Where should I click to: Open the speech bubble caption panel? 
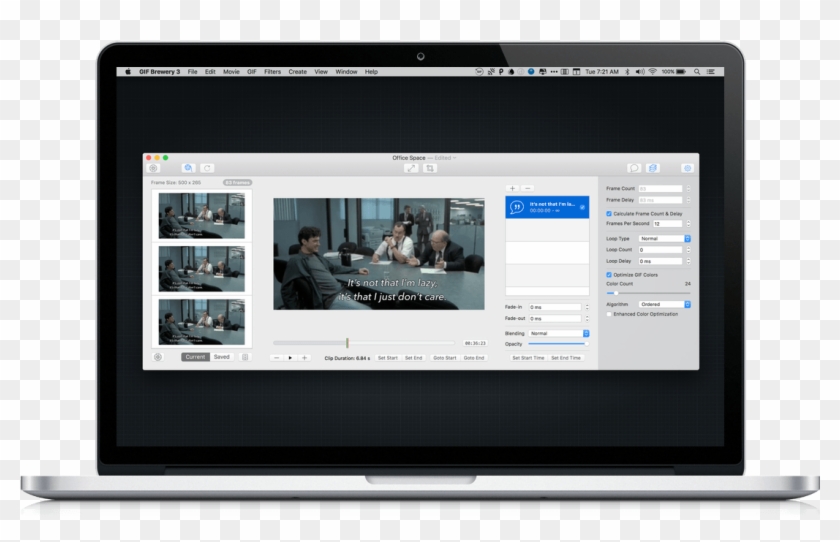(633, 168)
